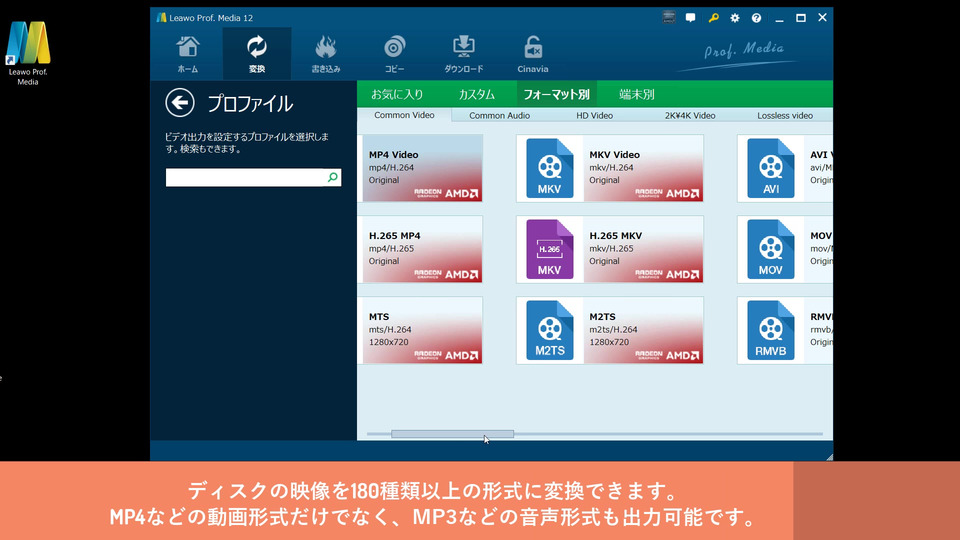Select the Common Video subtab
The width and height of the screenshot is (960, 540).
click(x=404, y=115)
